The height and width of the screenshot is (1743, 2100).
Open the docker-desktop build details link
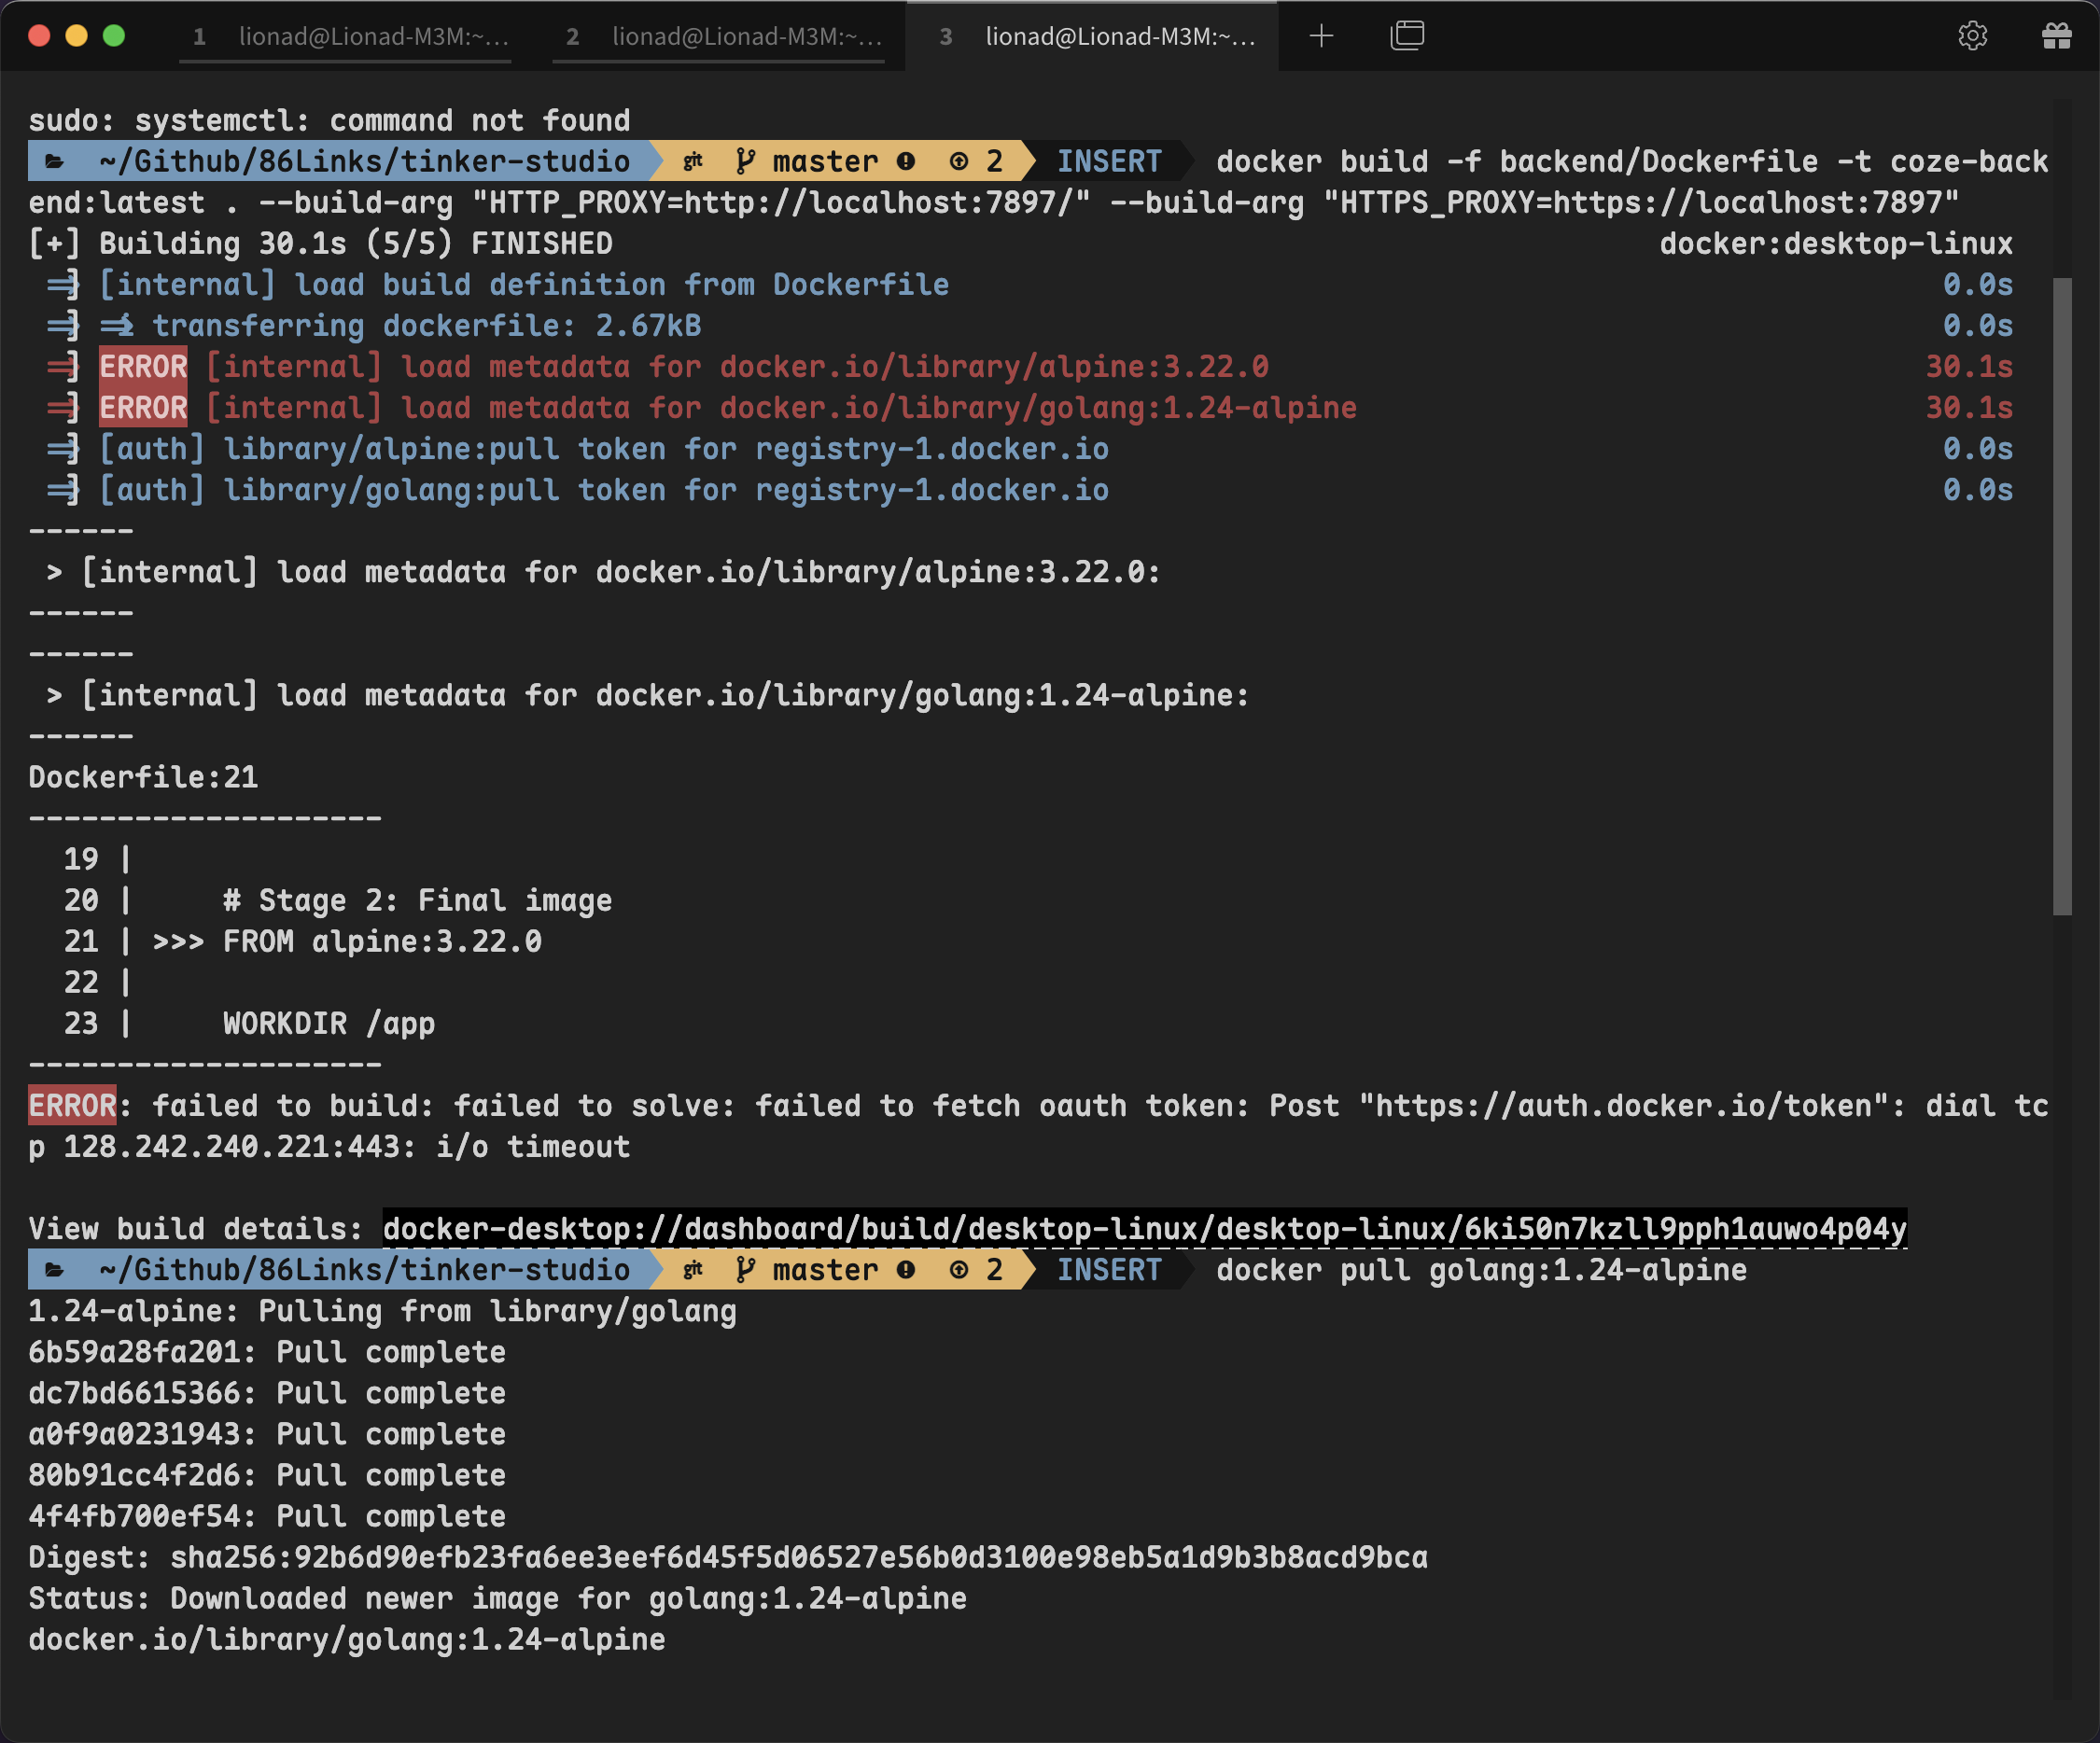point(1144,1228)
